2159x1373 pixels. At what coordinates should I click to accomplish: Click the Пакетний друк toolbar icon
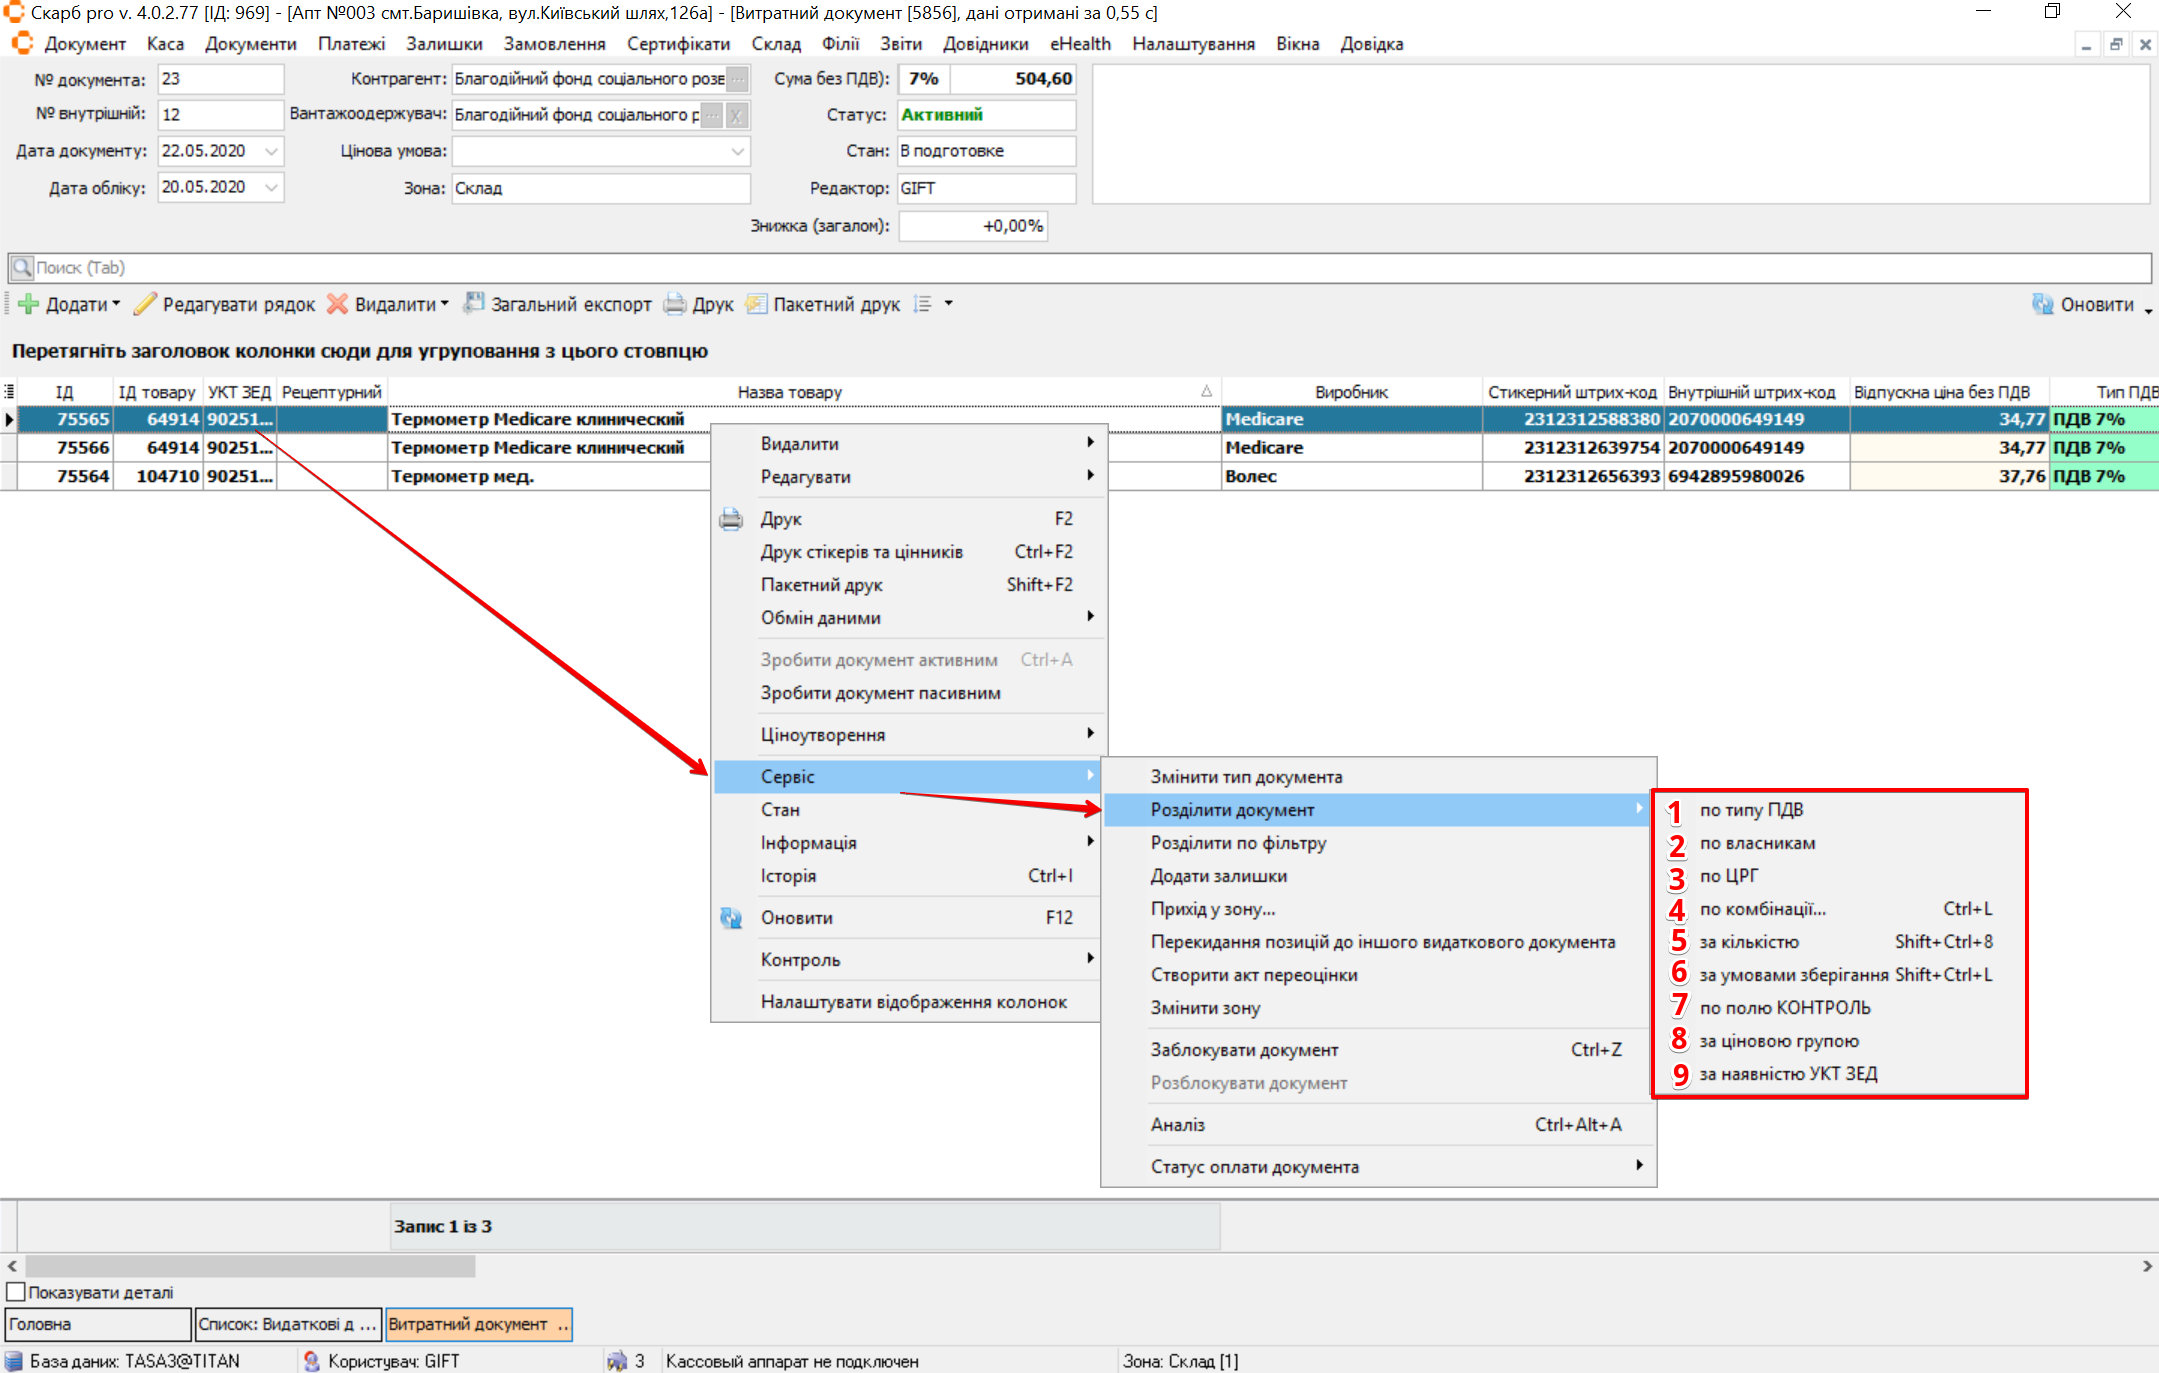(x=757, y=304)
